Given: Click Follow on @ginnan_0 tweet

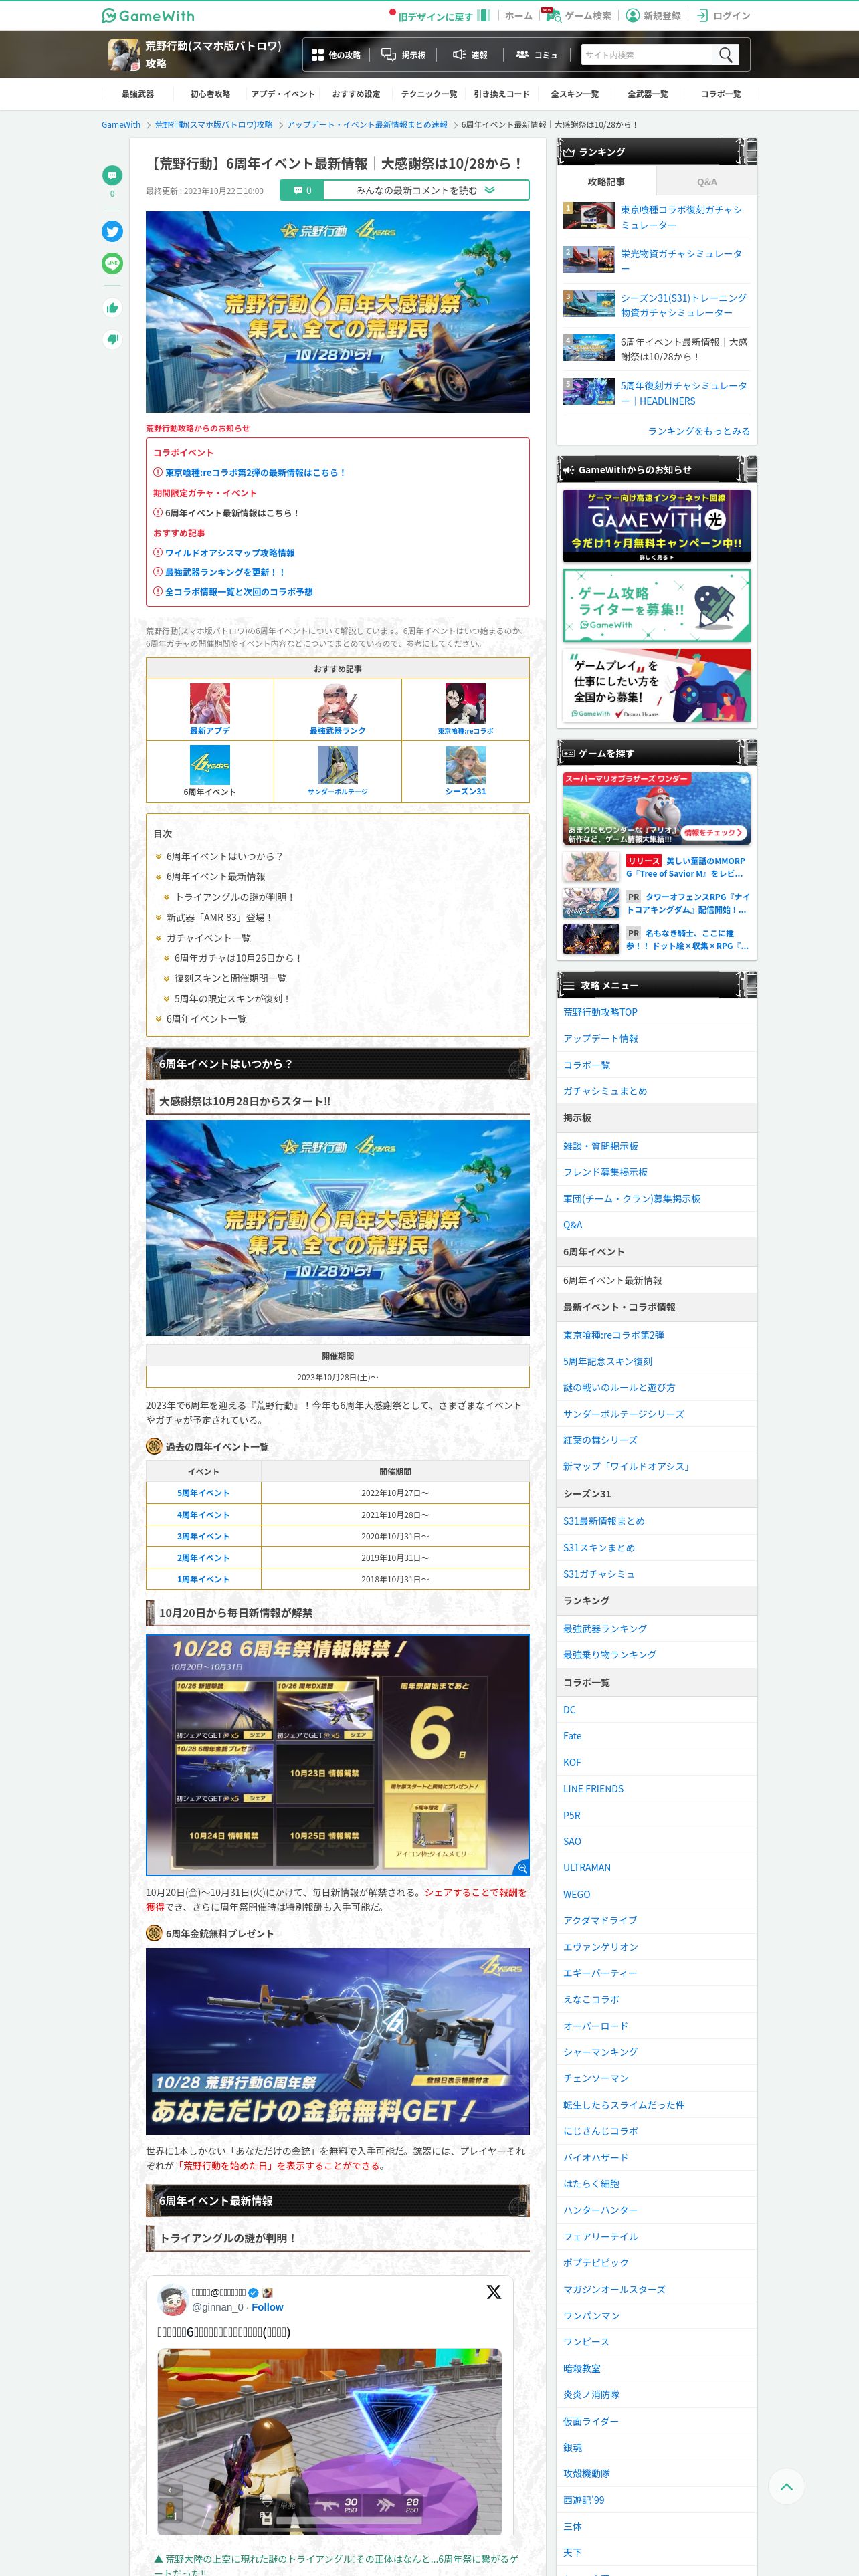Looking at the screenshot, I should [267, 2307].
